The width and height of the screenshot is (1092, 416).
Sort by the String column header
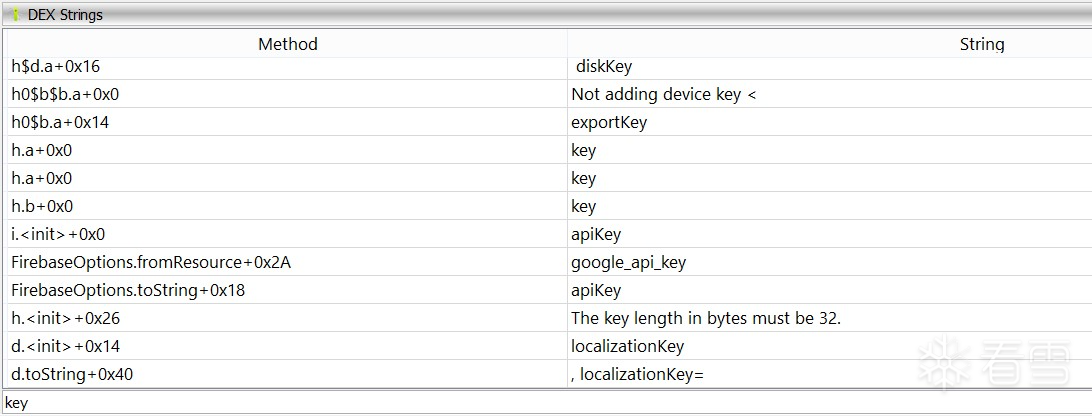[981, 44]
